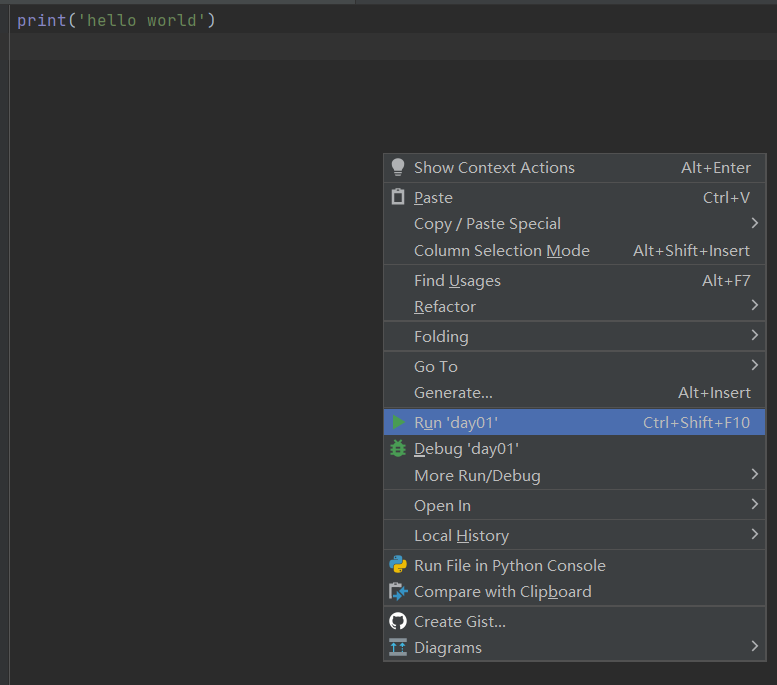Expand the Local History submenu arrow
The width and height of the screenshot is (777, 685).
(754, 535)
